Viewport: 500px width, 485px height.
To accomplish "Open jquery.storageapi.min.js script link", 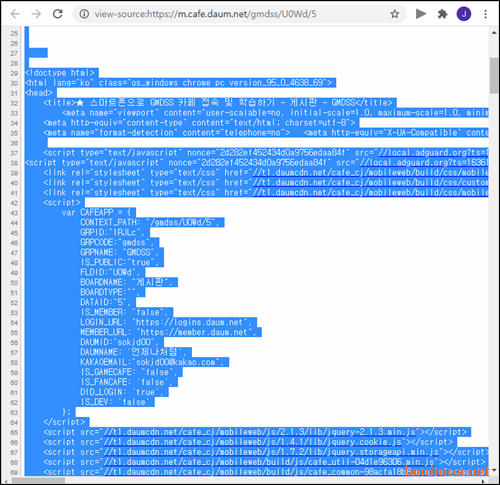I will coord(271,452).
